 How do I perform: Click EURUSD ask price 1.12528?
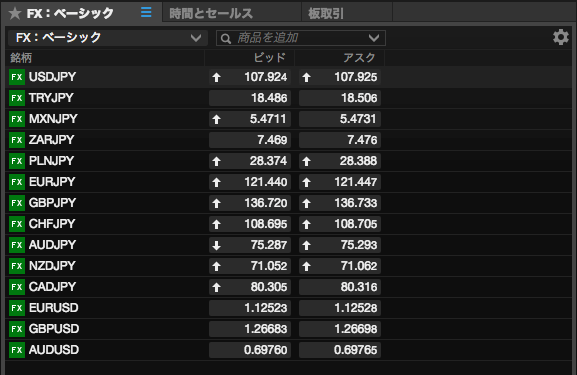[x=340, y=308]
